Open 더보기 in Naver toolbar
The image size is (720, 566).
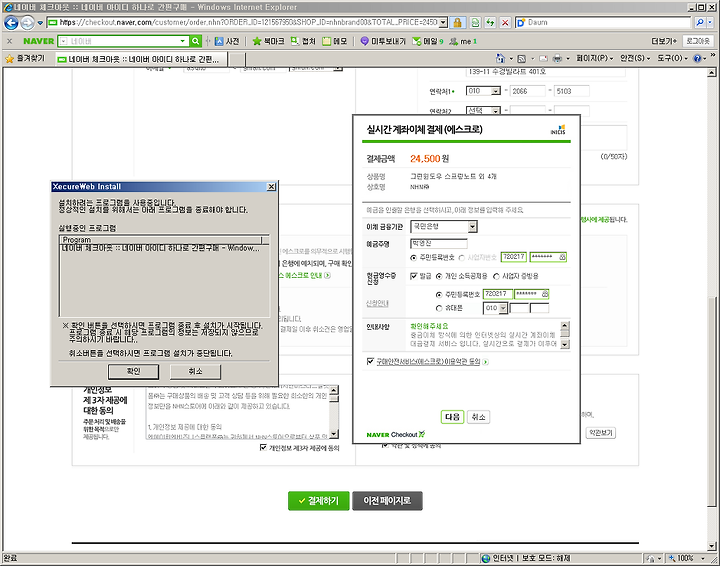pos(664,41)
